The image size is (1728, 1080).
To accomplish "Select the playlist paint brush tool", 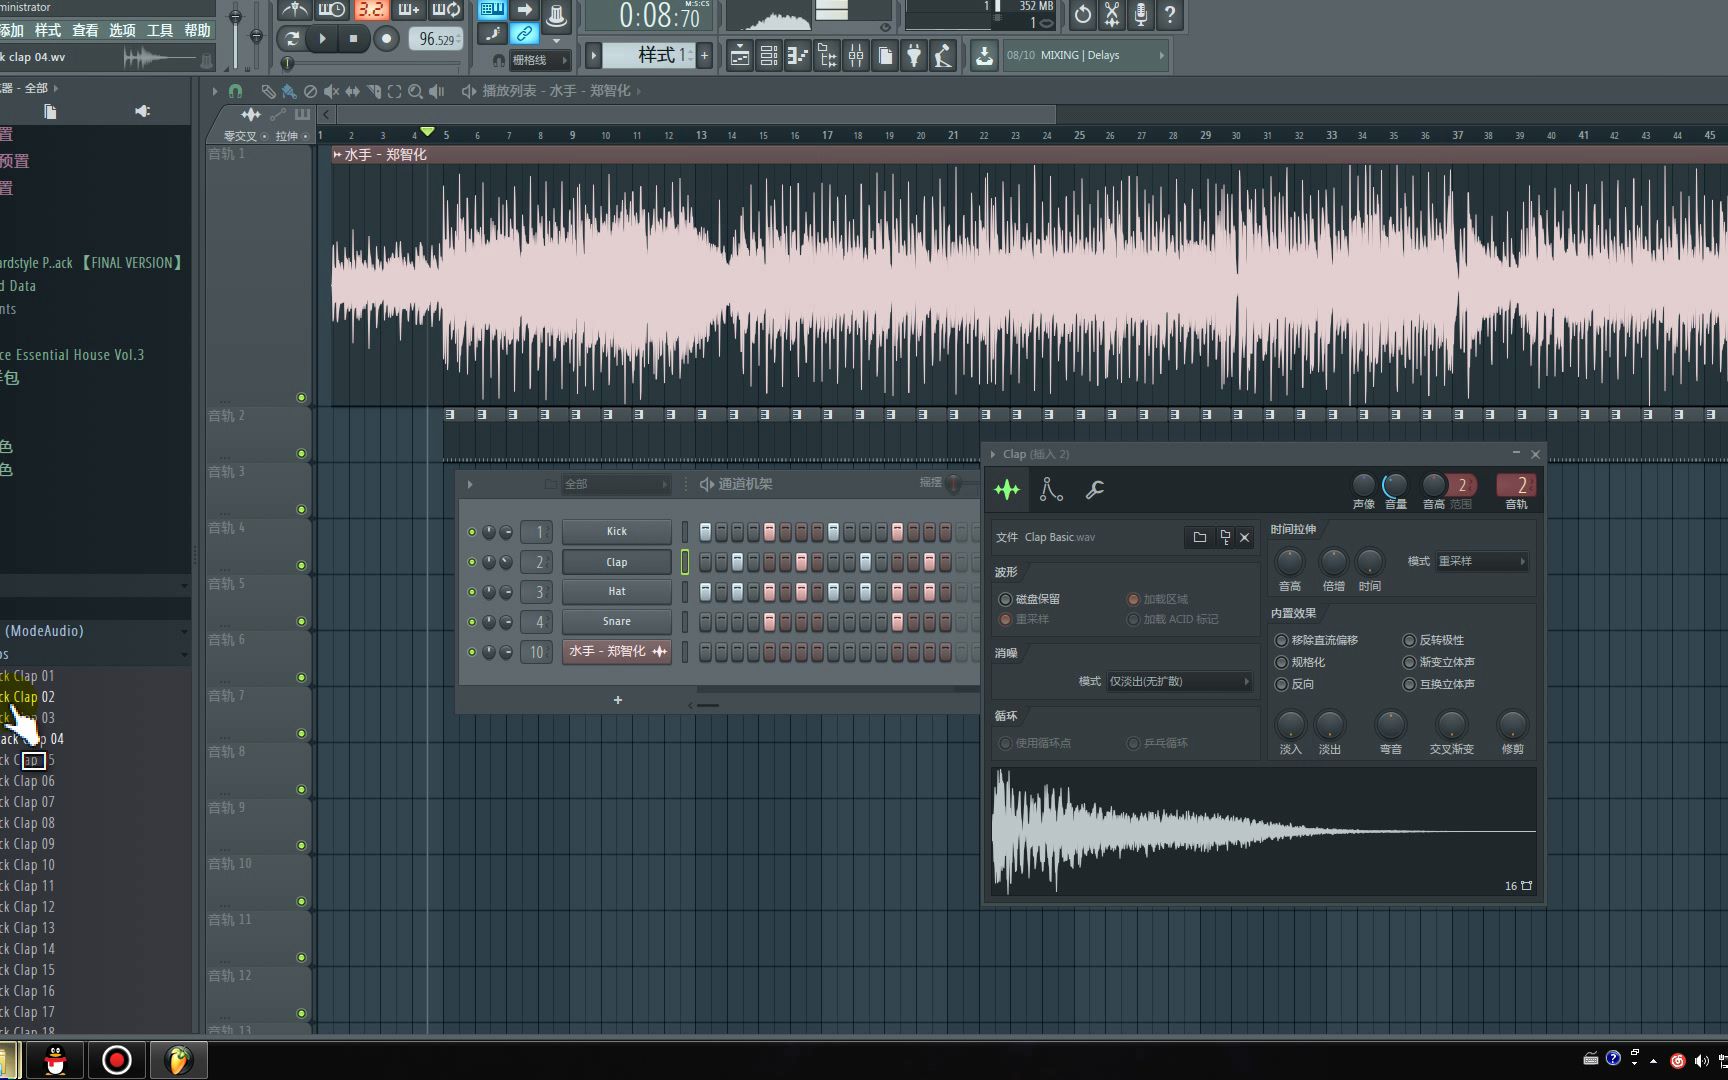I will [x=289, y=91].
